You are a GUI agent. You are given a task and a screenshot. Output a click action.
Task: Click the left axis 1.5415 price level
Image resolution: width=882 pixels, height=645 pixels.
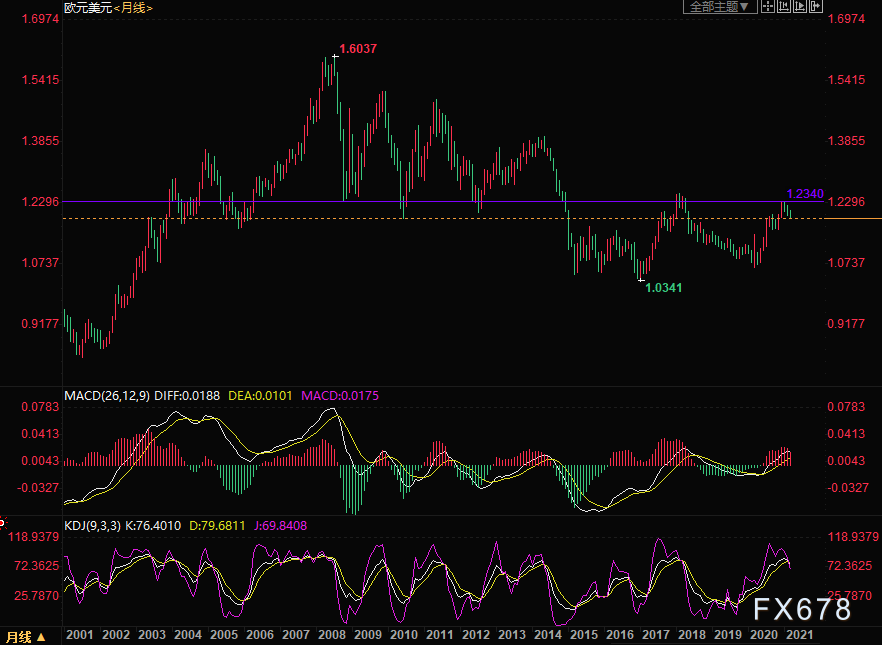tap(40, 80)
